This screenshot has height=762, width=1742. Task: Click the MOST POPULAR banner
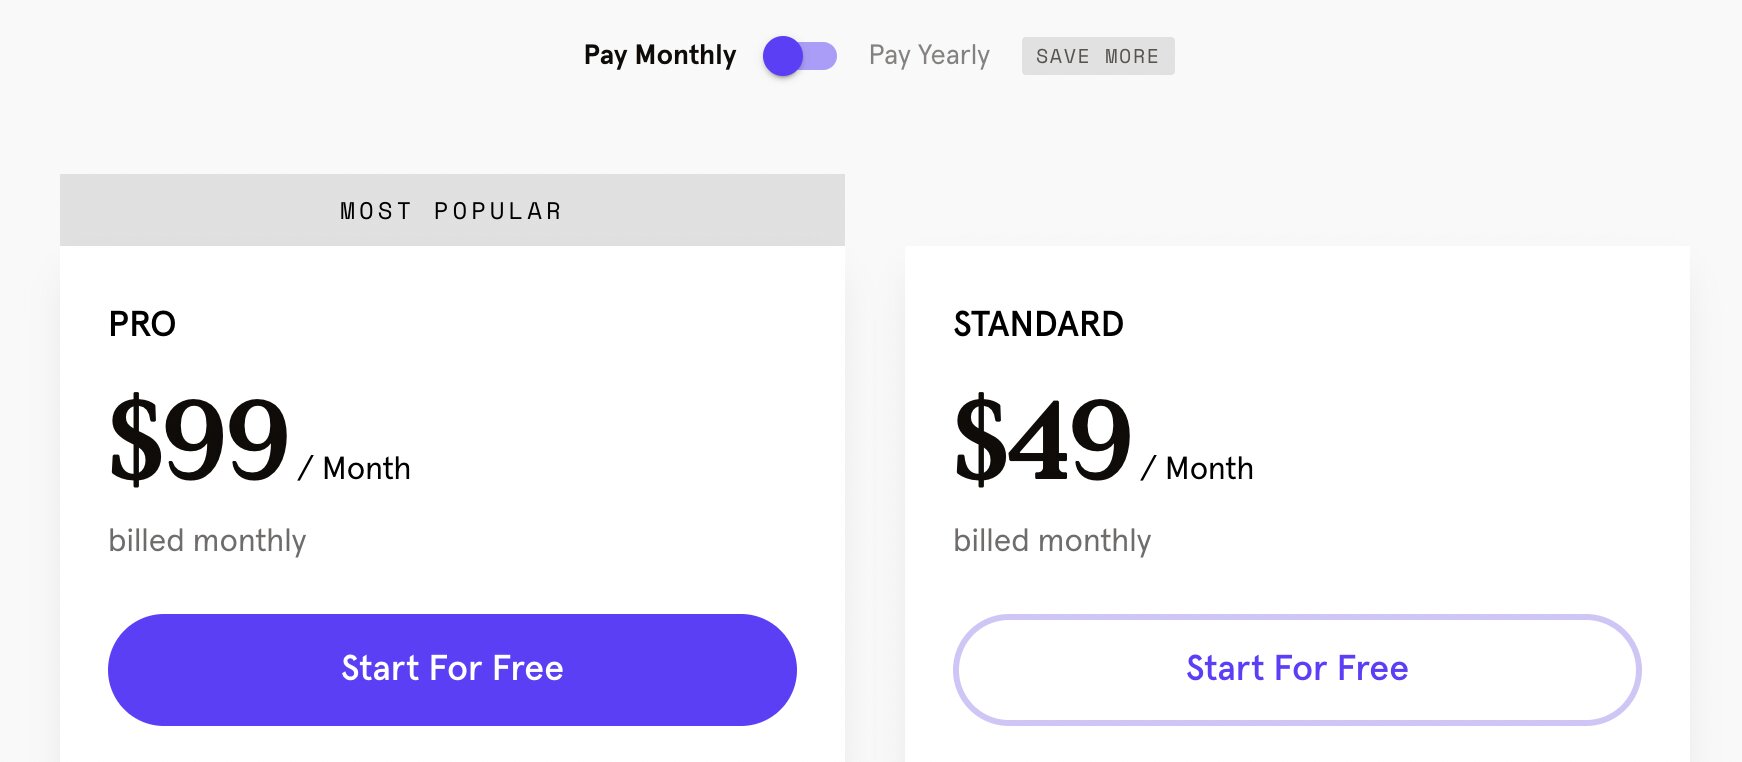pyautogui.click(x=452, y=211)
